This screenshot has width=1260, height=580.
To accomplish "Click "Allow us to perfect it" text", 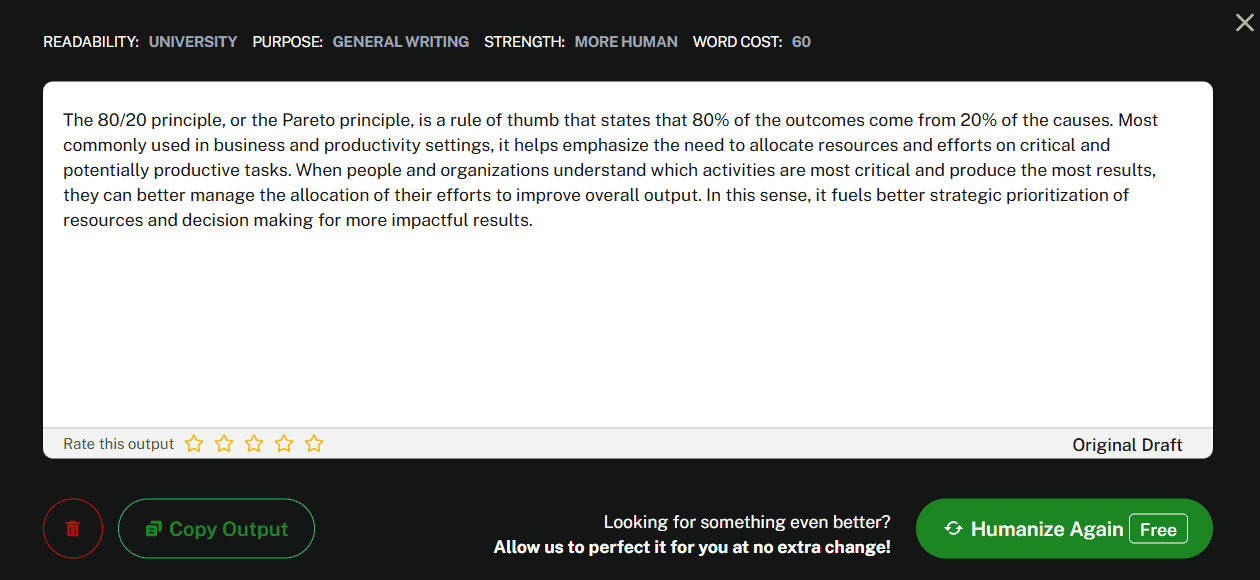I will point(691,547).
